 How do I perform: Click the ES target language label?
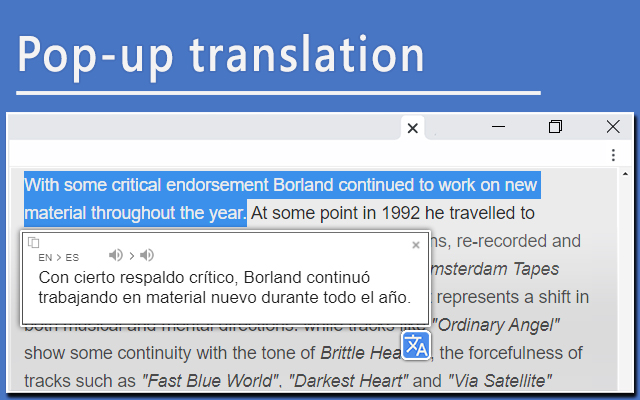click(x=72, y=258)
